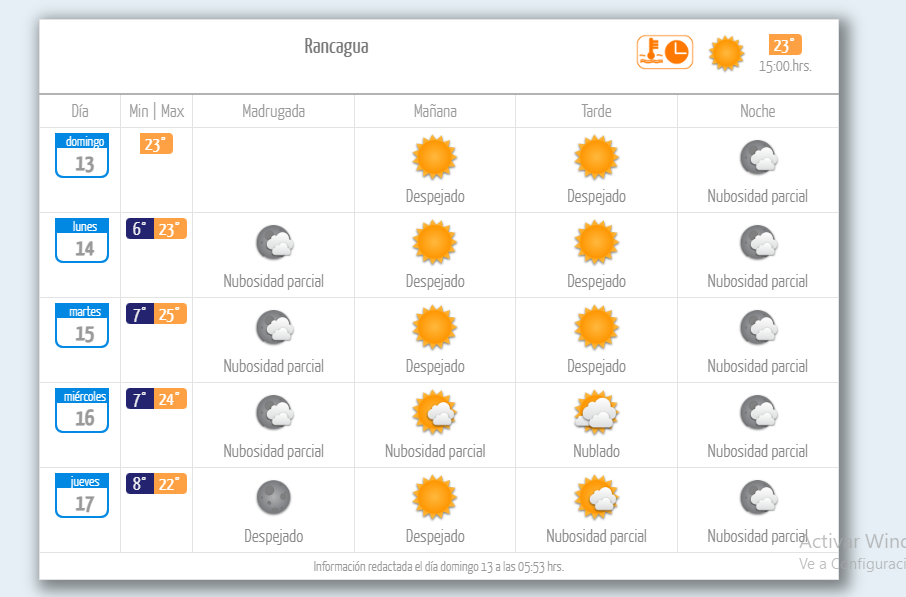Click the 6° minimum temperature for lunes
Viewport: 906px width, 597px height.
[140, 229]
